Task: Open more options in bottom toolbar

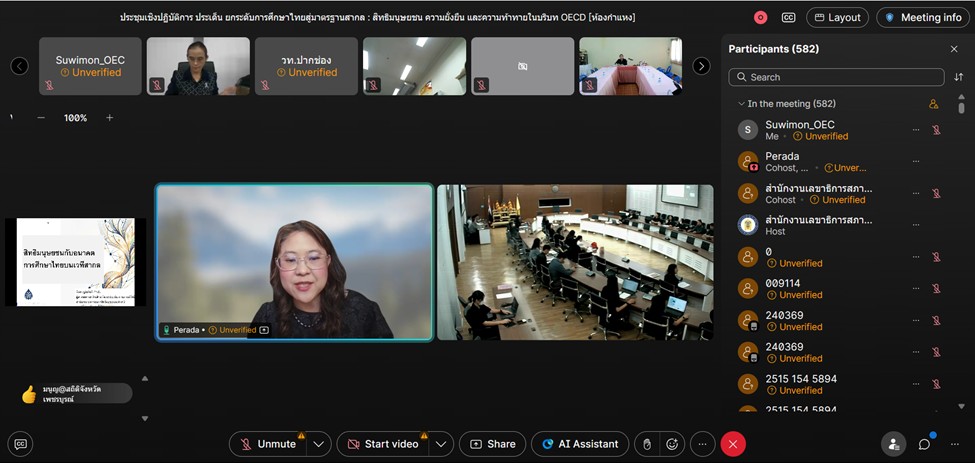Action: (x=703, y=444)
